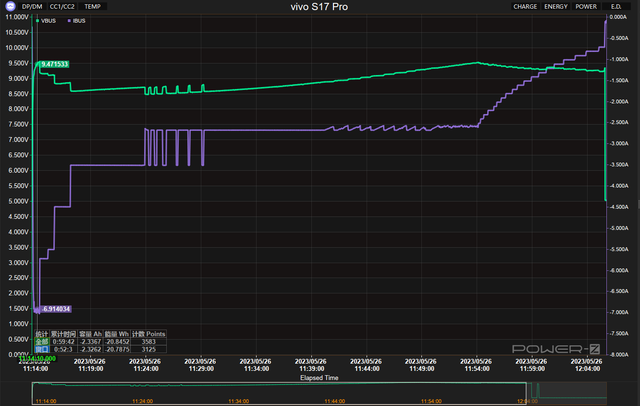640x406 pixels.
Task: Click the 0:59:42 cumulative time cell
Action: pyautogui.click(x=63, y=342)
